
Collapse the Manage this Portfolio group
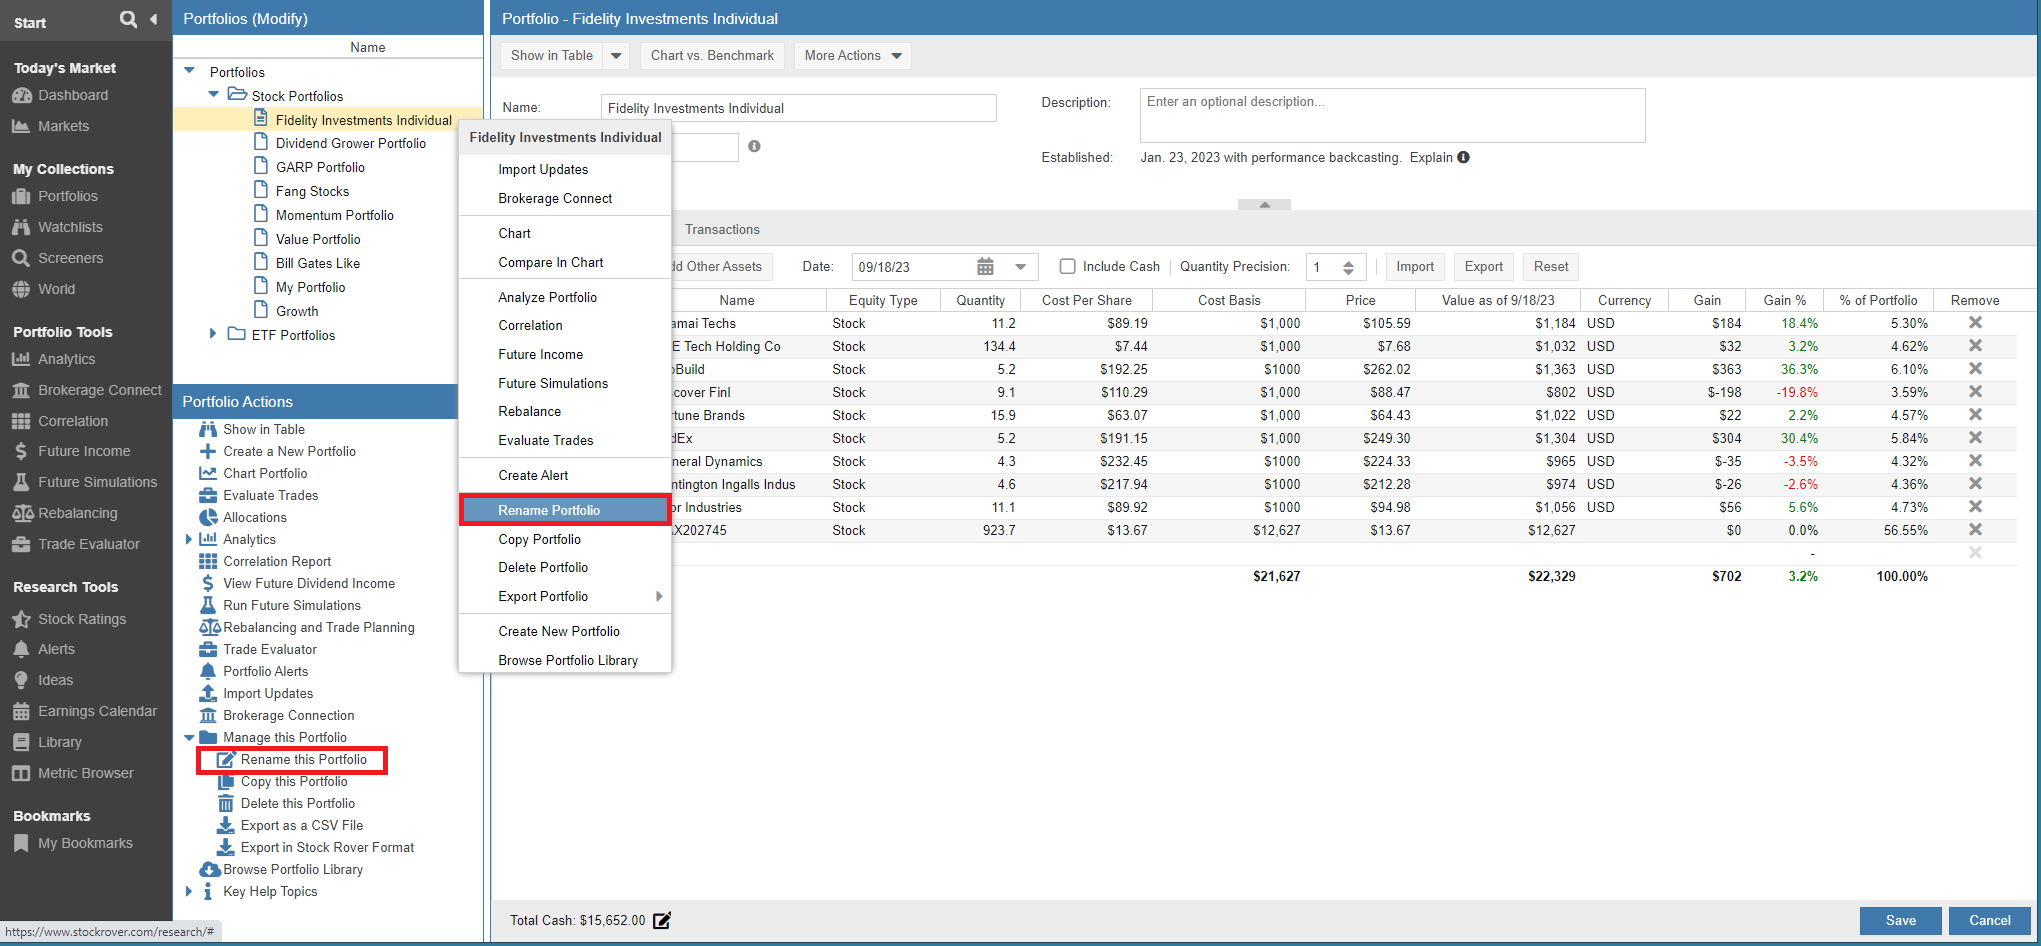coord(189,738)
